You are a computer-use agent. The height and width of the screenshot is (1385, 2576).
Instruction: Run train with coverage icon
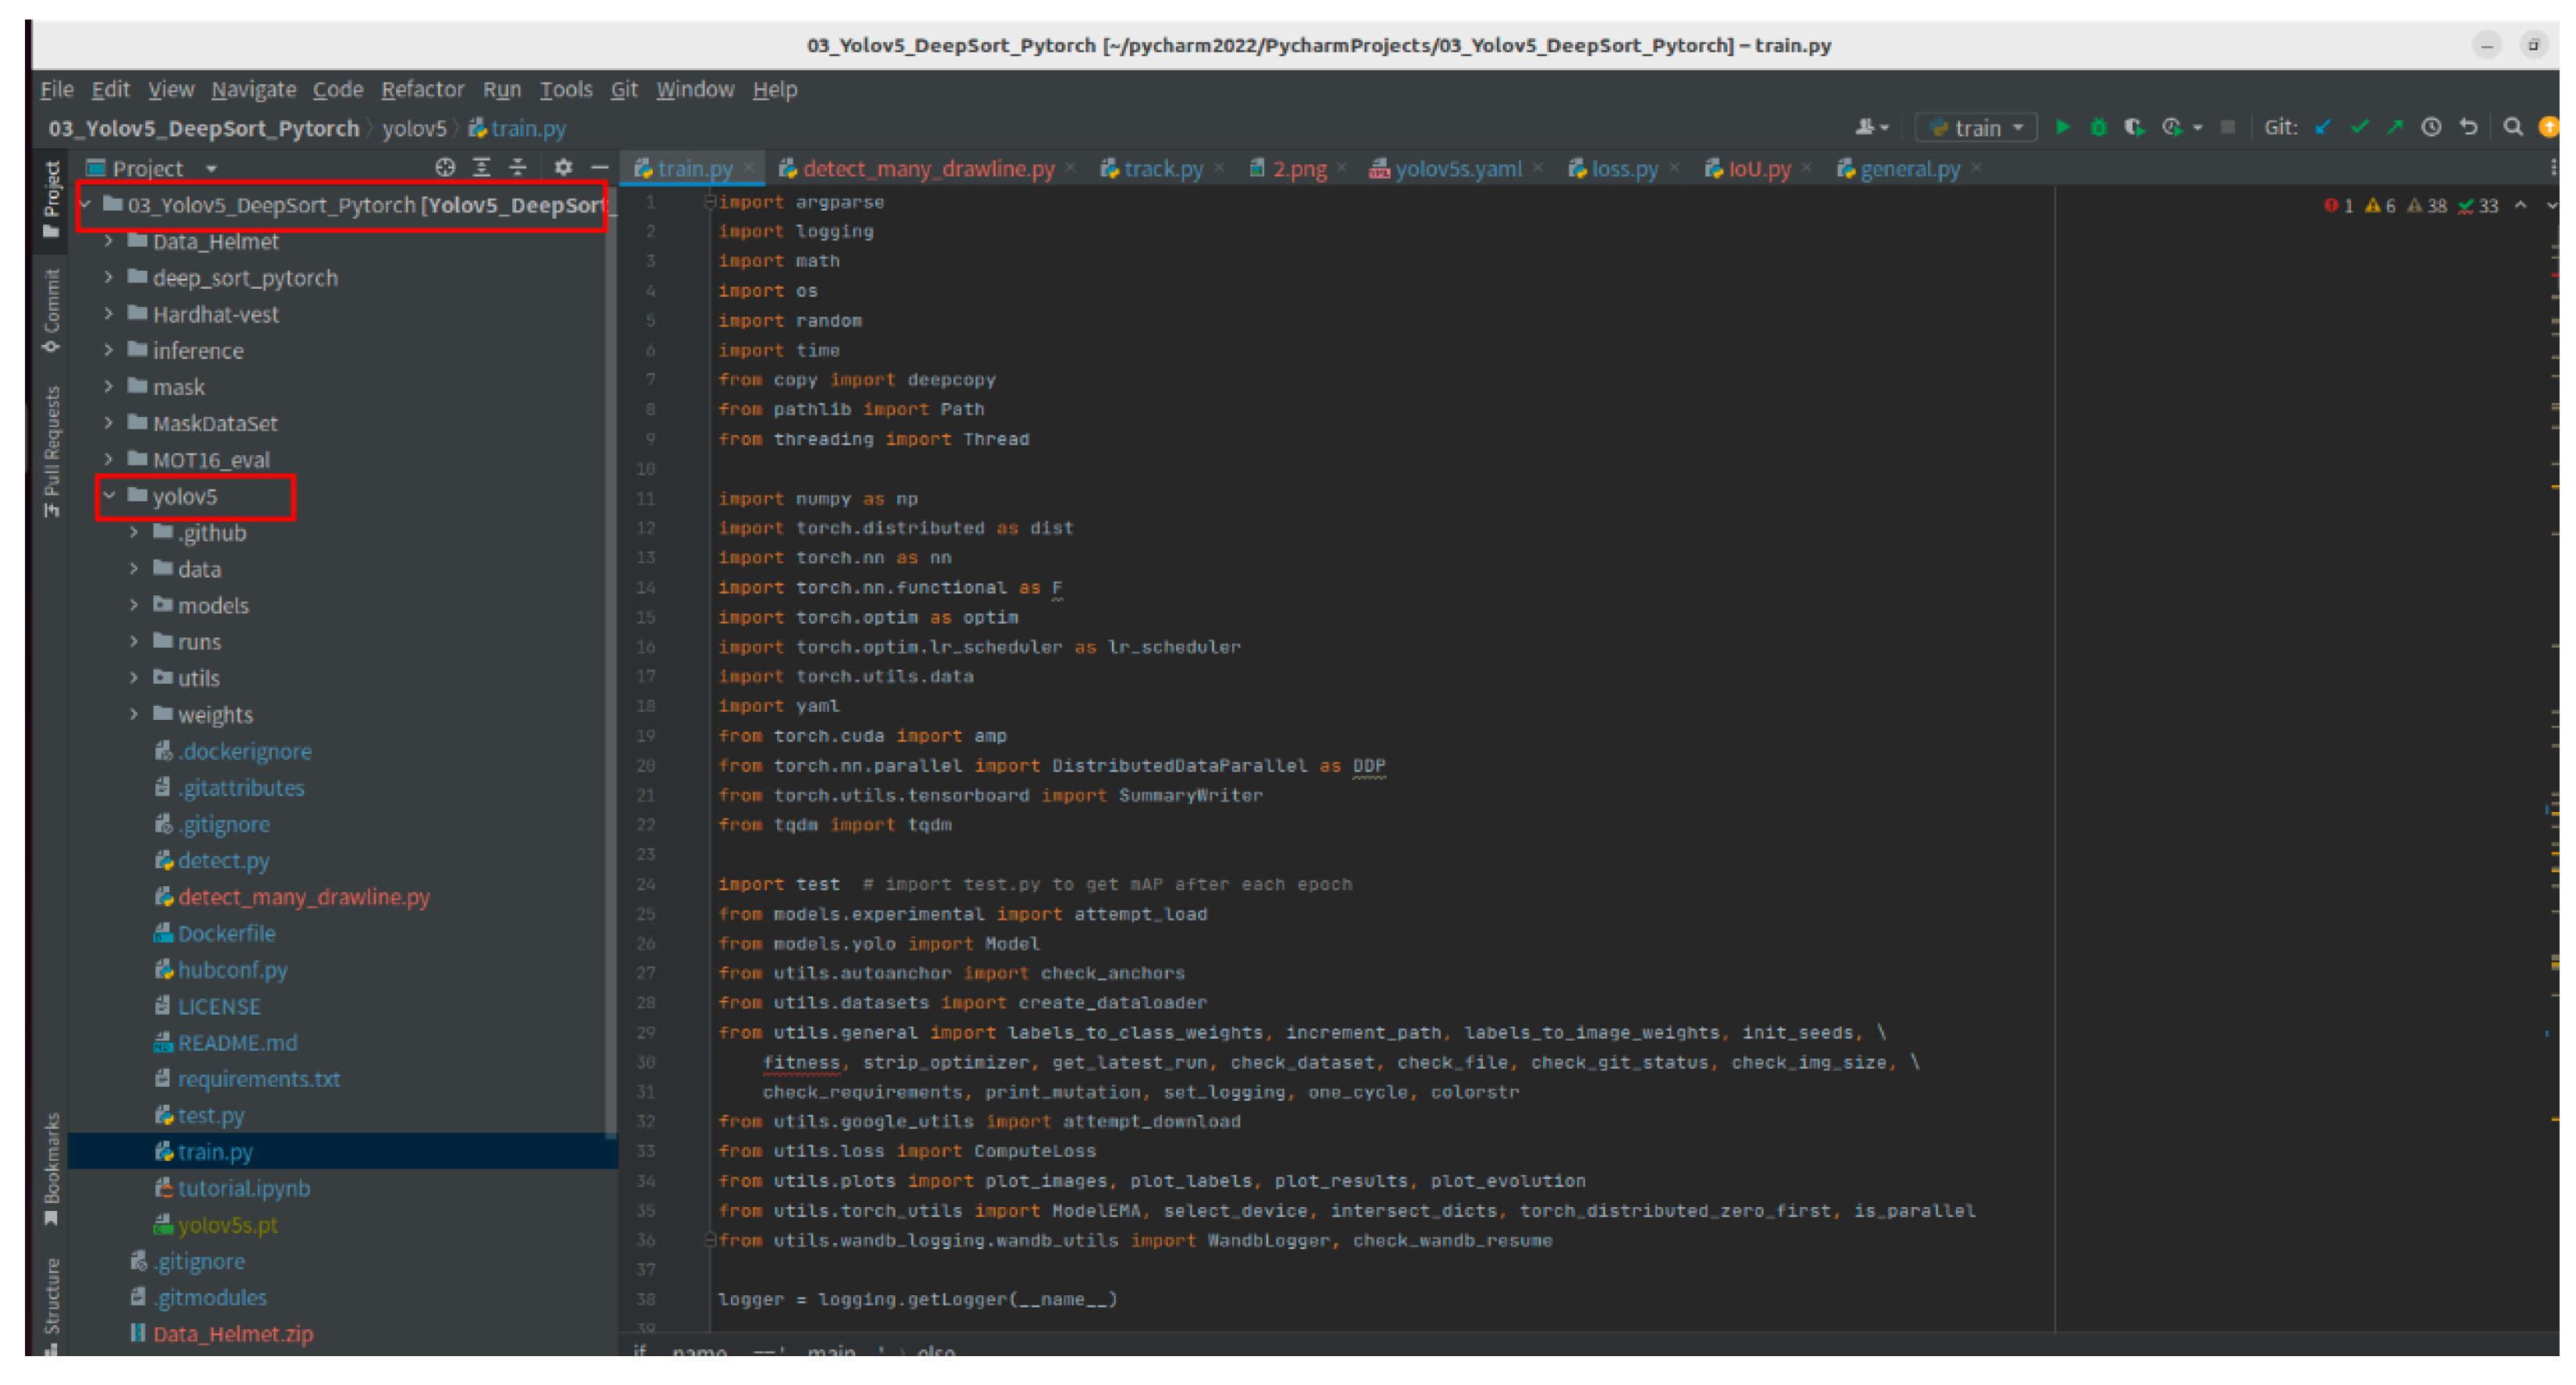[x=2135, y=127]
